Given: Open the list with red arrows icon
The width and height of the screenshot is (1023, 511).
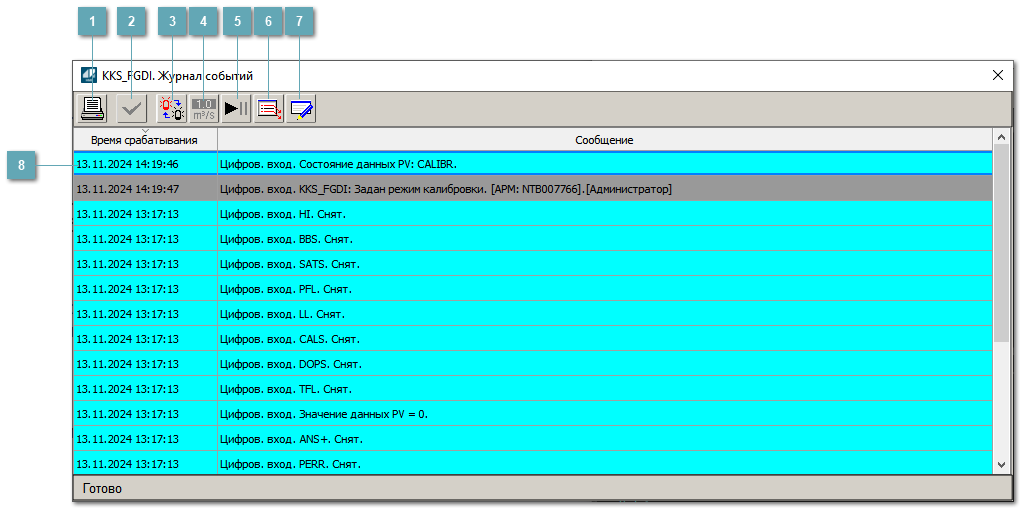Looking at the screenshot, I should click(x=237, y=108).
